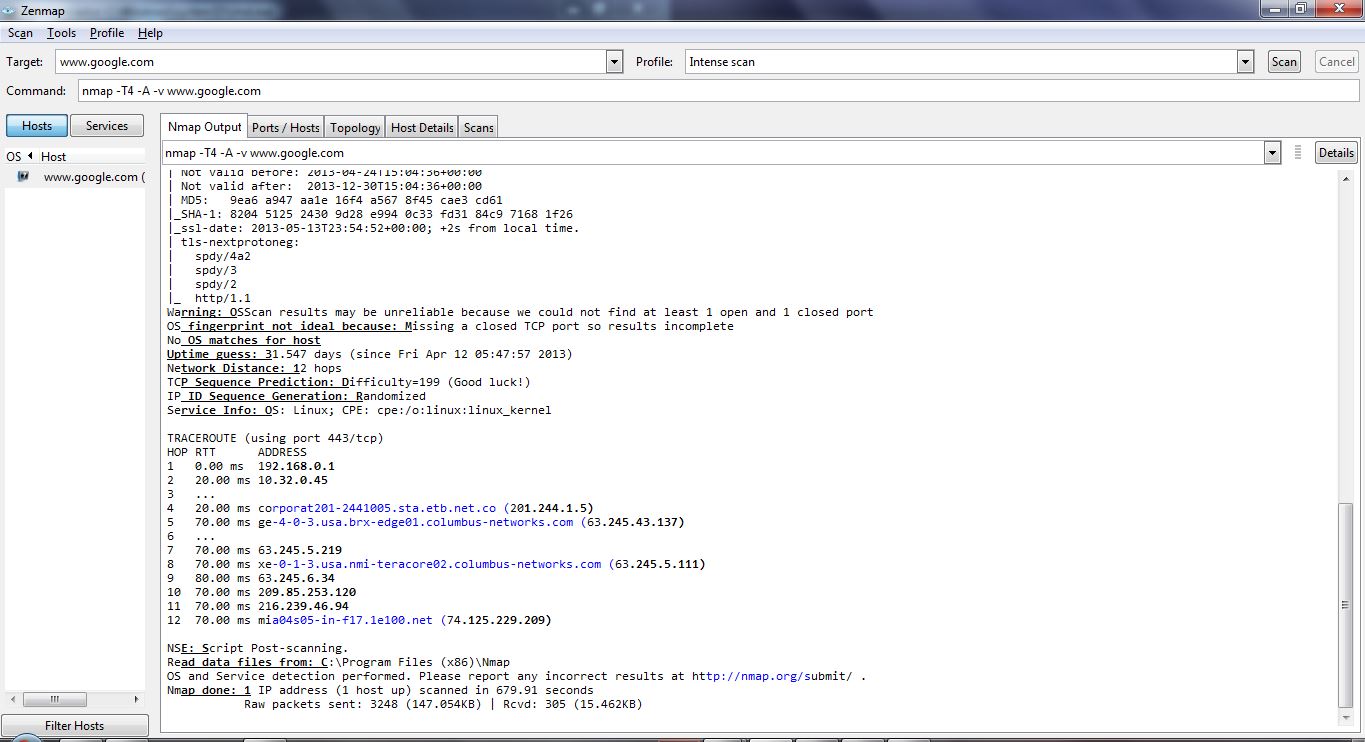
Task: Switch to Ports / Hosts tab
Action: (x=286, y=128)
